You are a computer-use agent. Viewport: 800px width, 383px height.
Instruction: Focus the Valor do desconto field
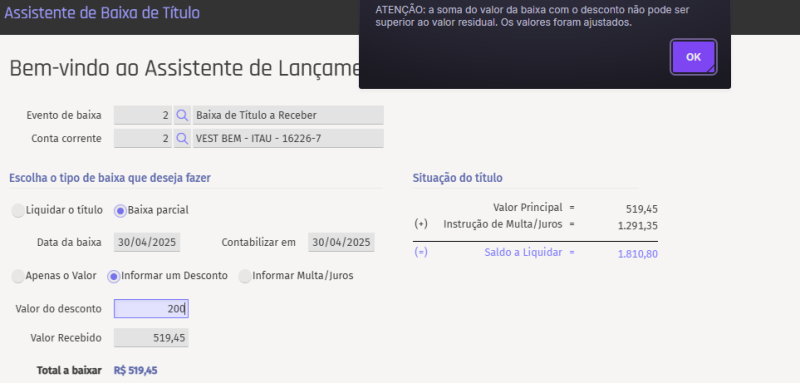[x=151, y=309]
